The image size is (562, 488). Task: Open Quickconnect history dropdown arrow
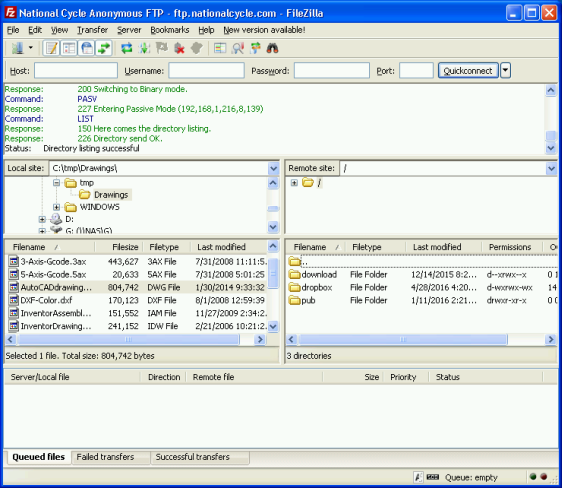click(x=505, y=70)
